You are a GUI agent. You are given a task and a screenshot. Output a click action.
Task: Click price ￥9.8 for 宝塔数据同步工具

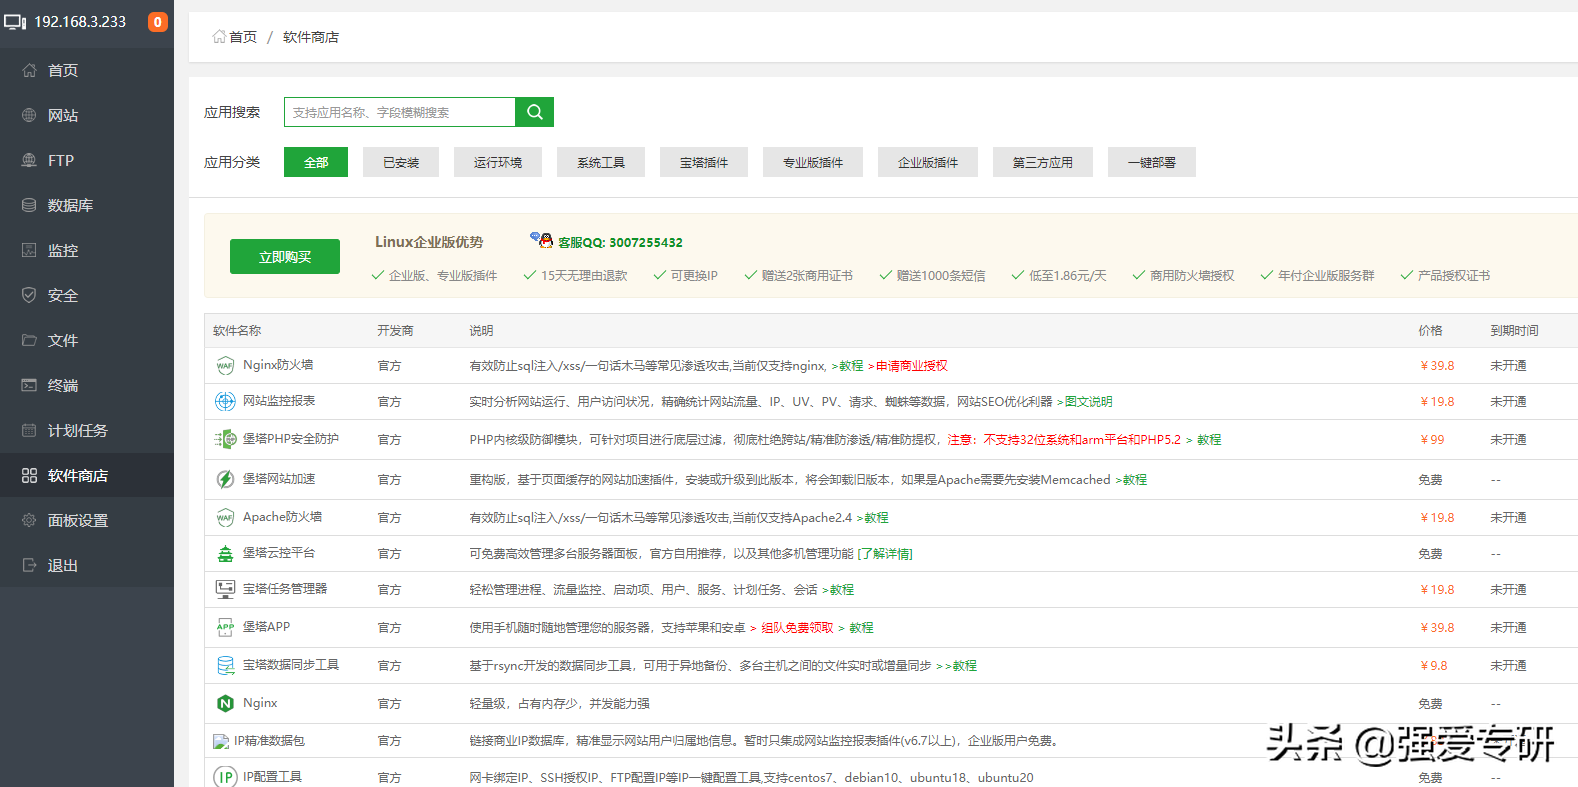[x=1433, y=666]
